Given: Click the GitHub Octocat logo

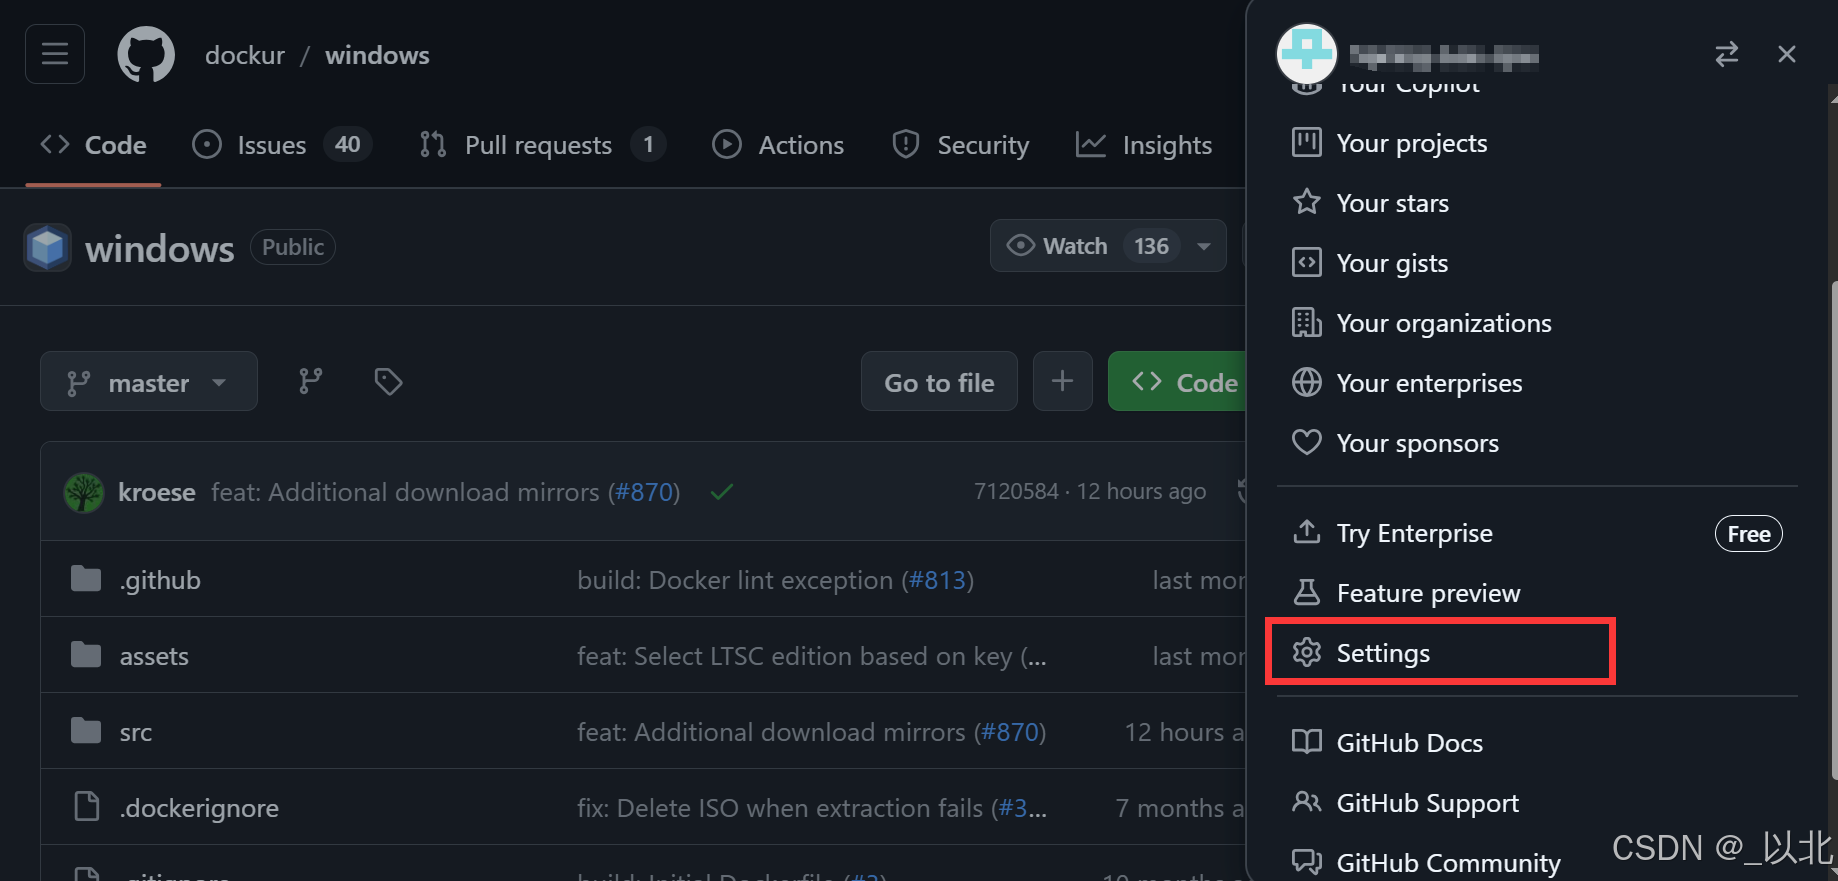Looking at the screenshot, I should (146, 54).
